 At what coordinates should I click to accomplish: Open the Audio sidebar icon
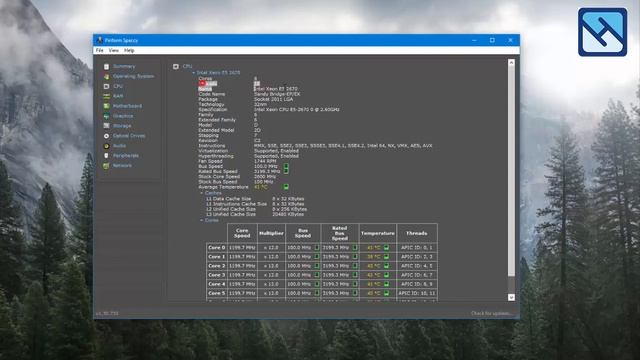click(107, 146)
